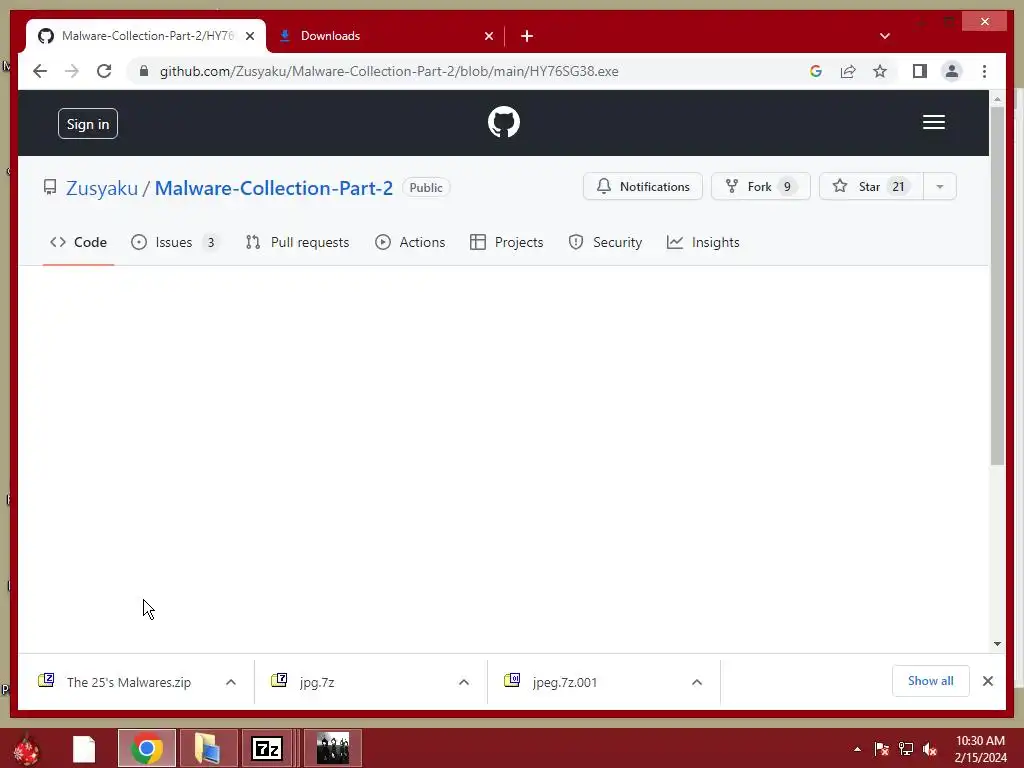This screenshot has height=768, width=1024.
Task: Expand the tab search chevron
Action: 885,36
